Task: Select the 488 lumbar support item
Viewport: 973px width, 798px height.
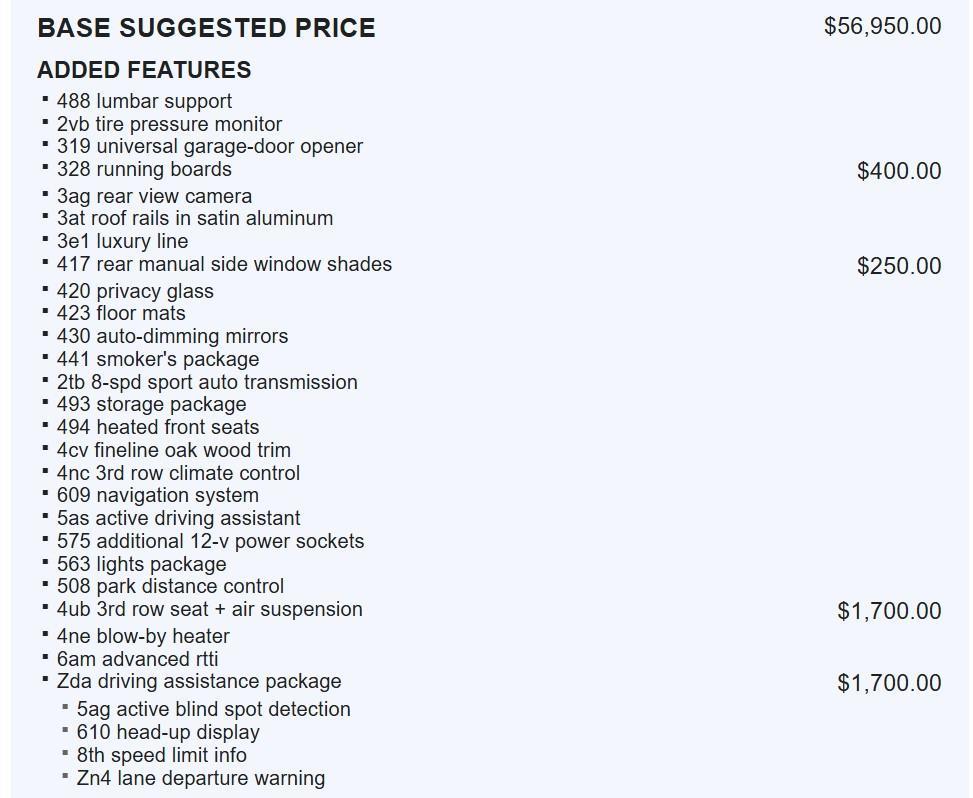Action: 144,101
